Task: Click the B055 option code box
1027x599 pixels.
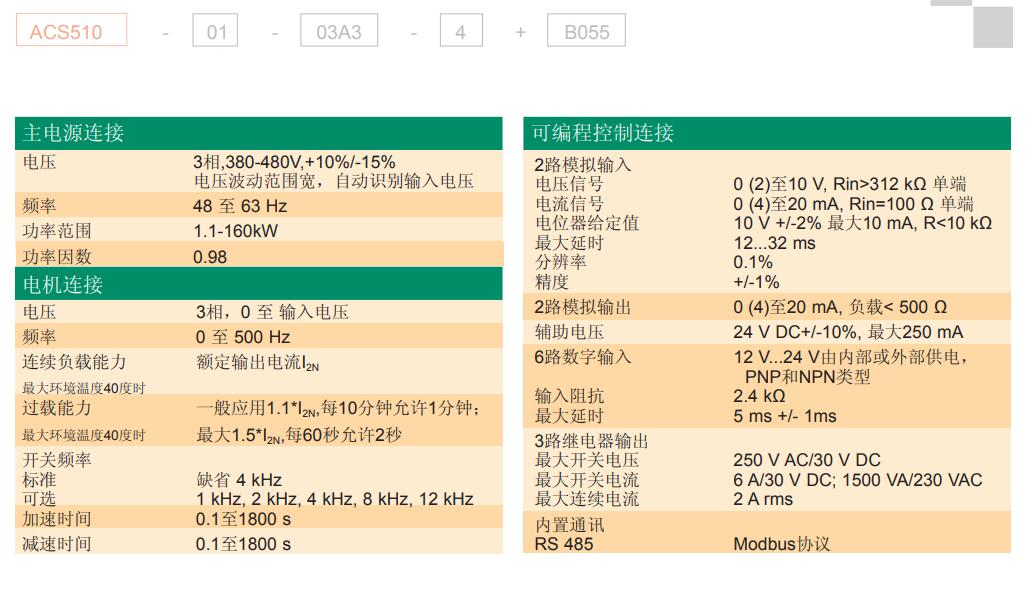Action: pos(586,31)
